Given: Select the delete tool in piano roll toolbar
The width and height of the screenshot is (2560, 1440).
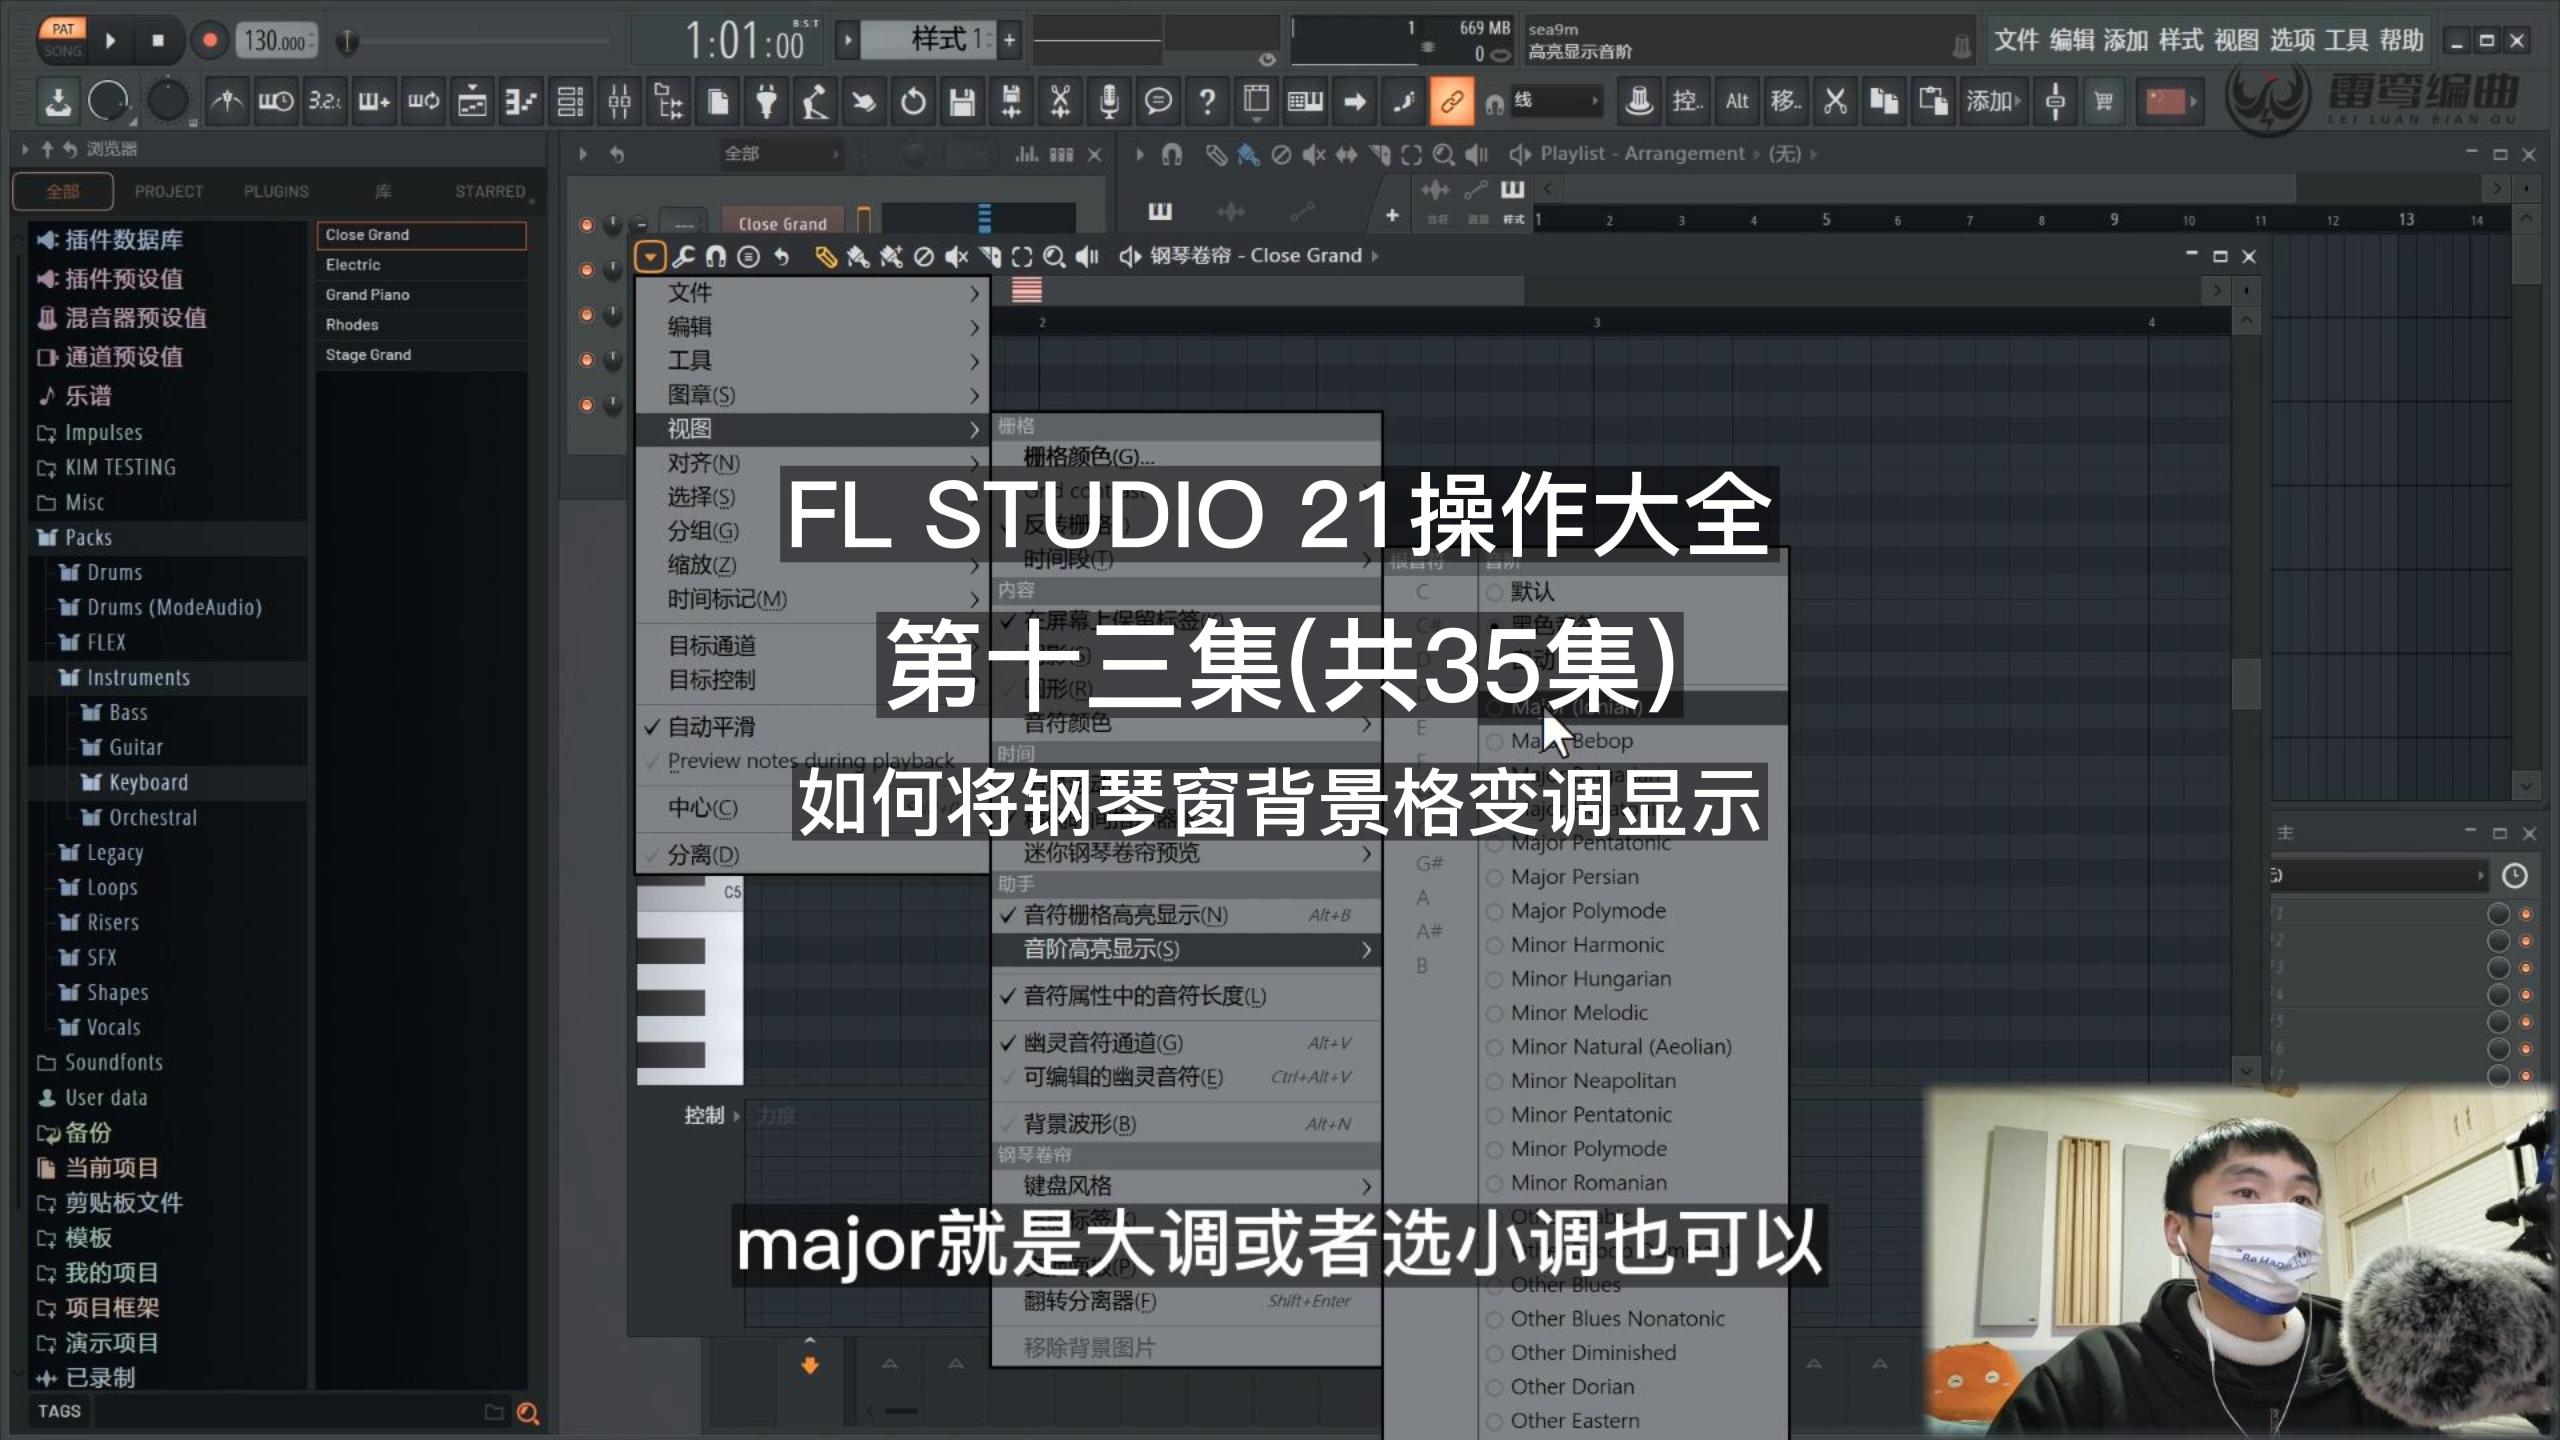Looking at the screenshot, I should tap(924, 257).
